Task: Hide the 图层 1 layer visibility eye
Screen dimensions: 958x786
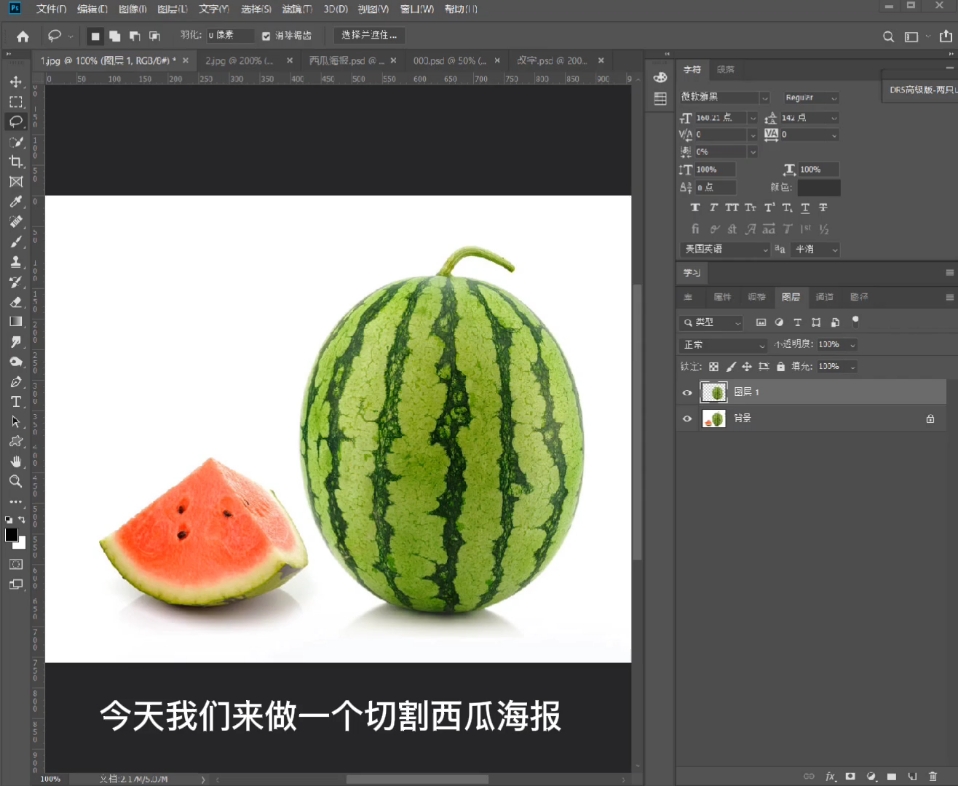Action: click(686, 392)
